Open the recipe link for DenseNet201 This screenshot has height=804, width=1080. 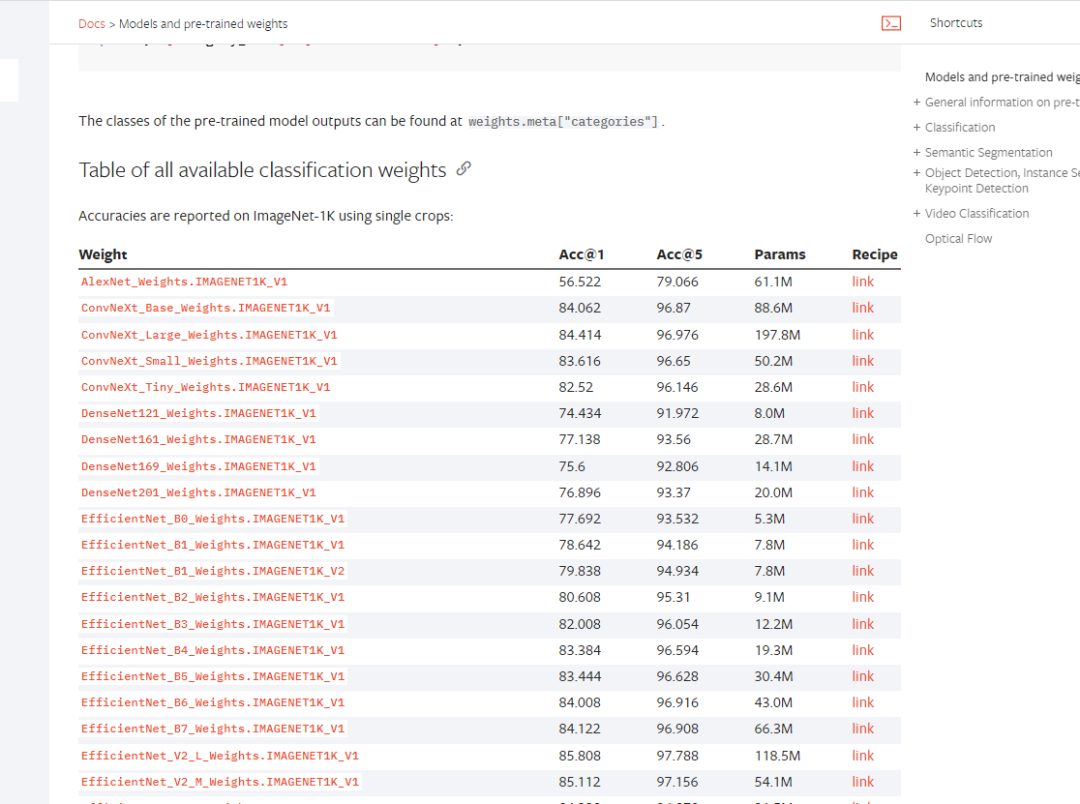[x=862, y=493]
